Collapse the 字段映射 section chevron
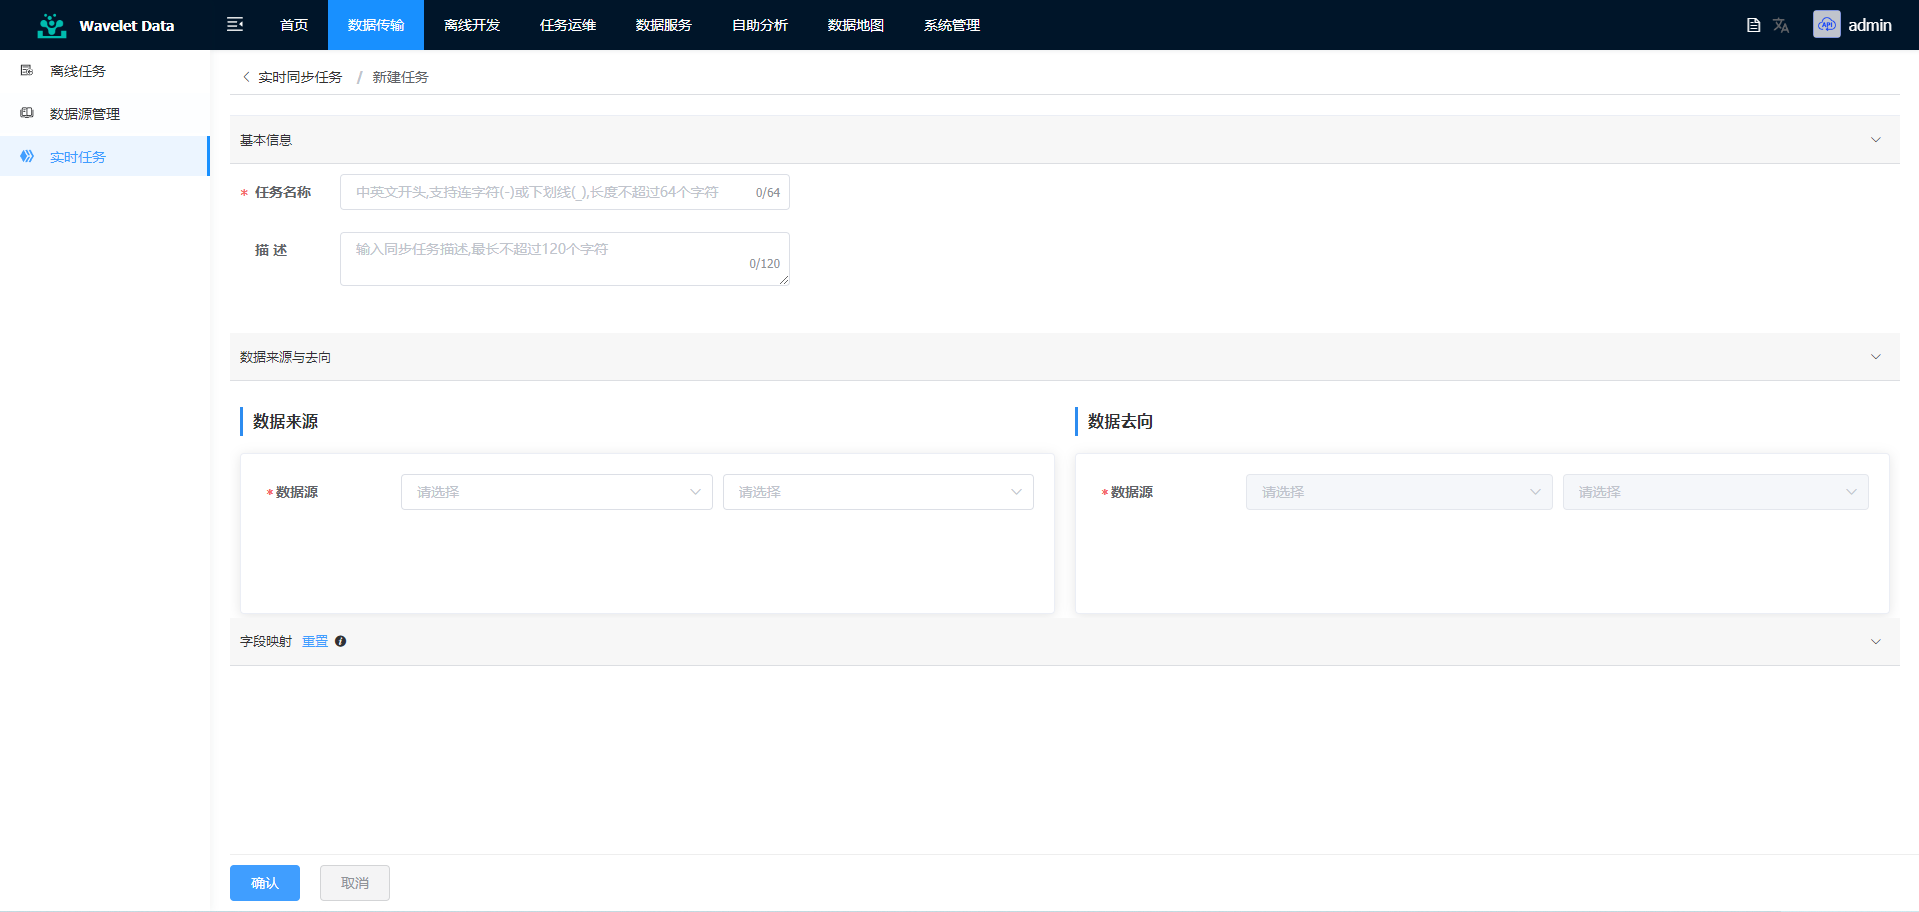 tap(1876, 642)
